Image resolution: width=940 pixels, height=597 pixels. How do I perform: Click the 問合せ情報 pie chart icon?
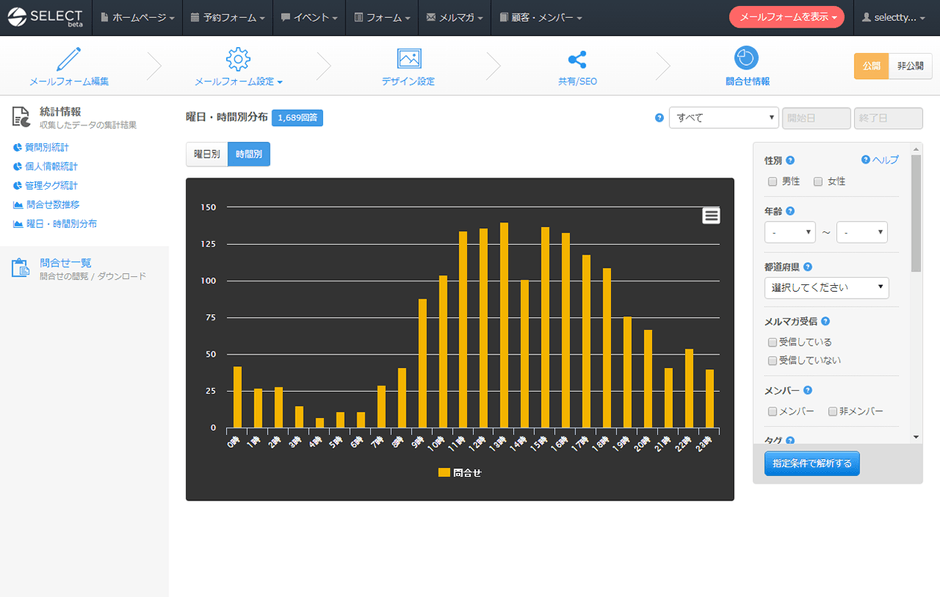746,58
